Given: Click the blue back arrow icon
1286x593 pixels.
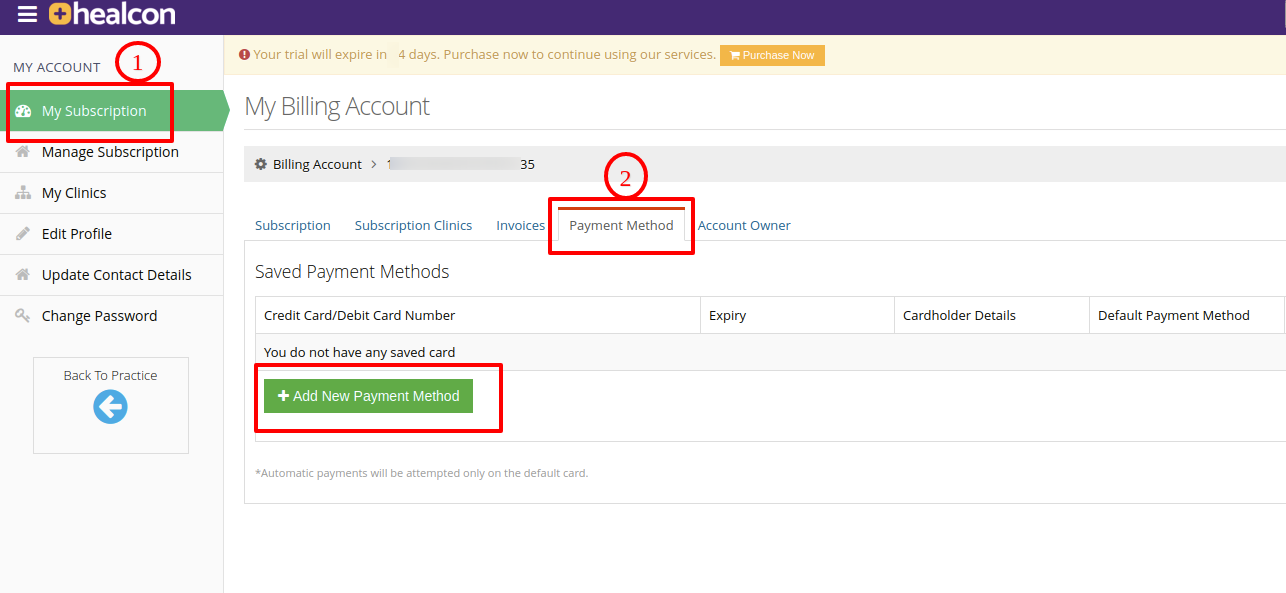Looking at the screenshot, I should (110, 406).
